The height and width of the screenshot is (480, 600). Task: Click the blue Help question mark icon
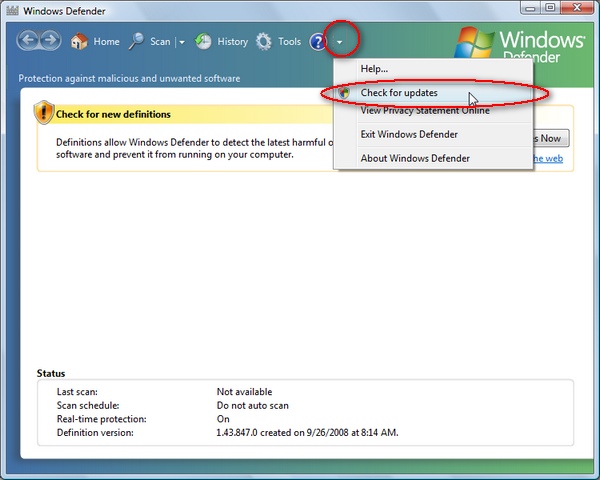[318, 42]
